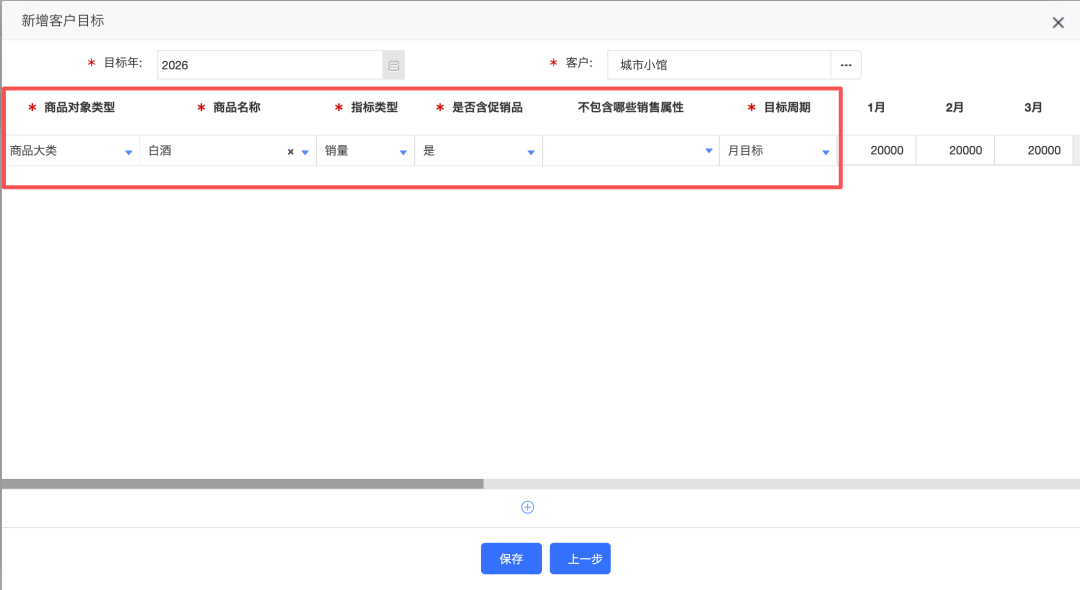The image size is (1080, 590).
Task: Click the 客户 field showing 城市小馆
Action: pyautogui.click(x=720, y=64)
